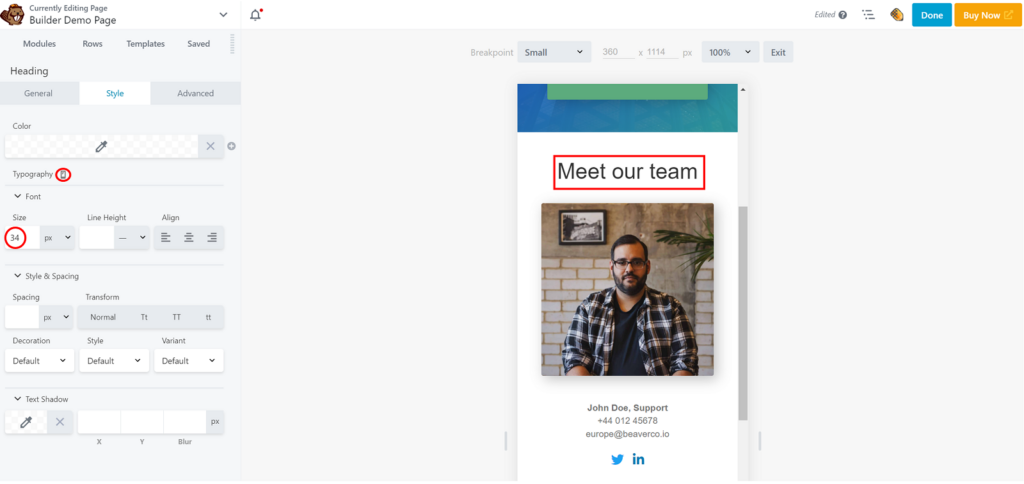1024x484 pixels.
Task: Click the text shadow Y field
Action: tap(142, 422)
